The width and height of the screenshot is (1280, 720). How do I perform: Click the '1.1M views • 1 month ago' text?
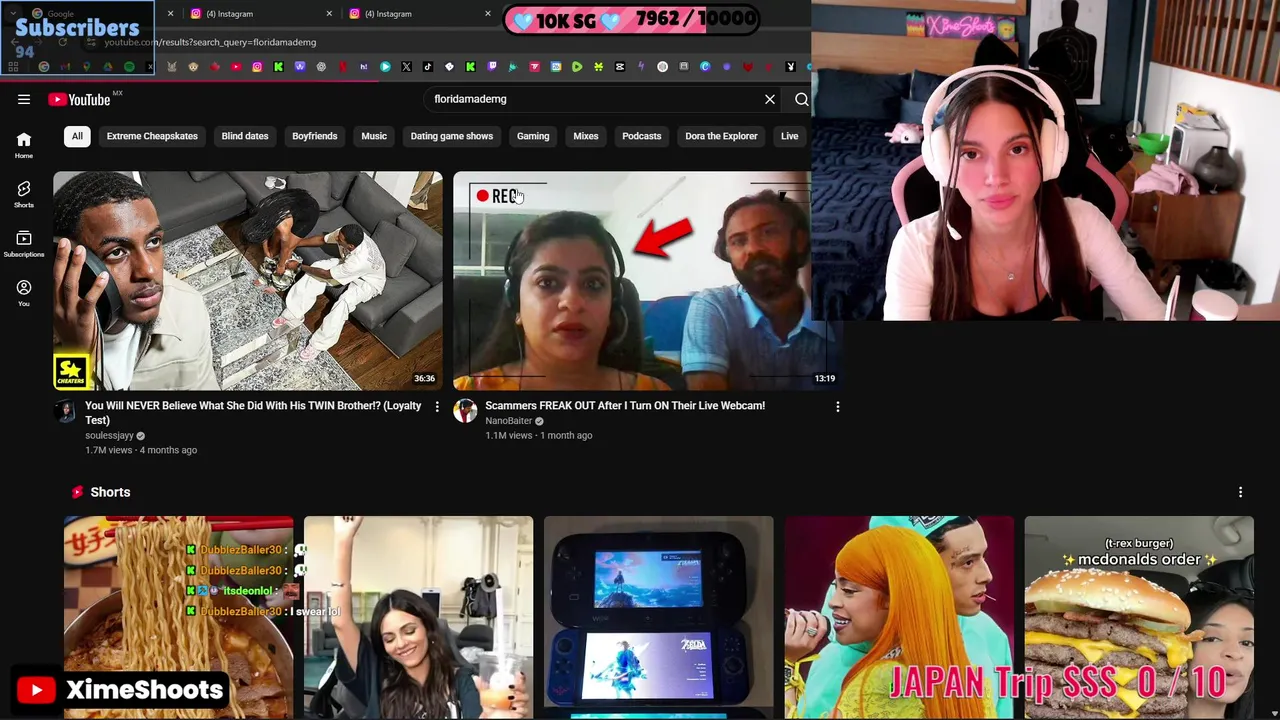(539, 435)
